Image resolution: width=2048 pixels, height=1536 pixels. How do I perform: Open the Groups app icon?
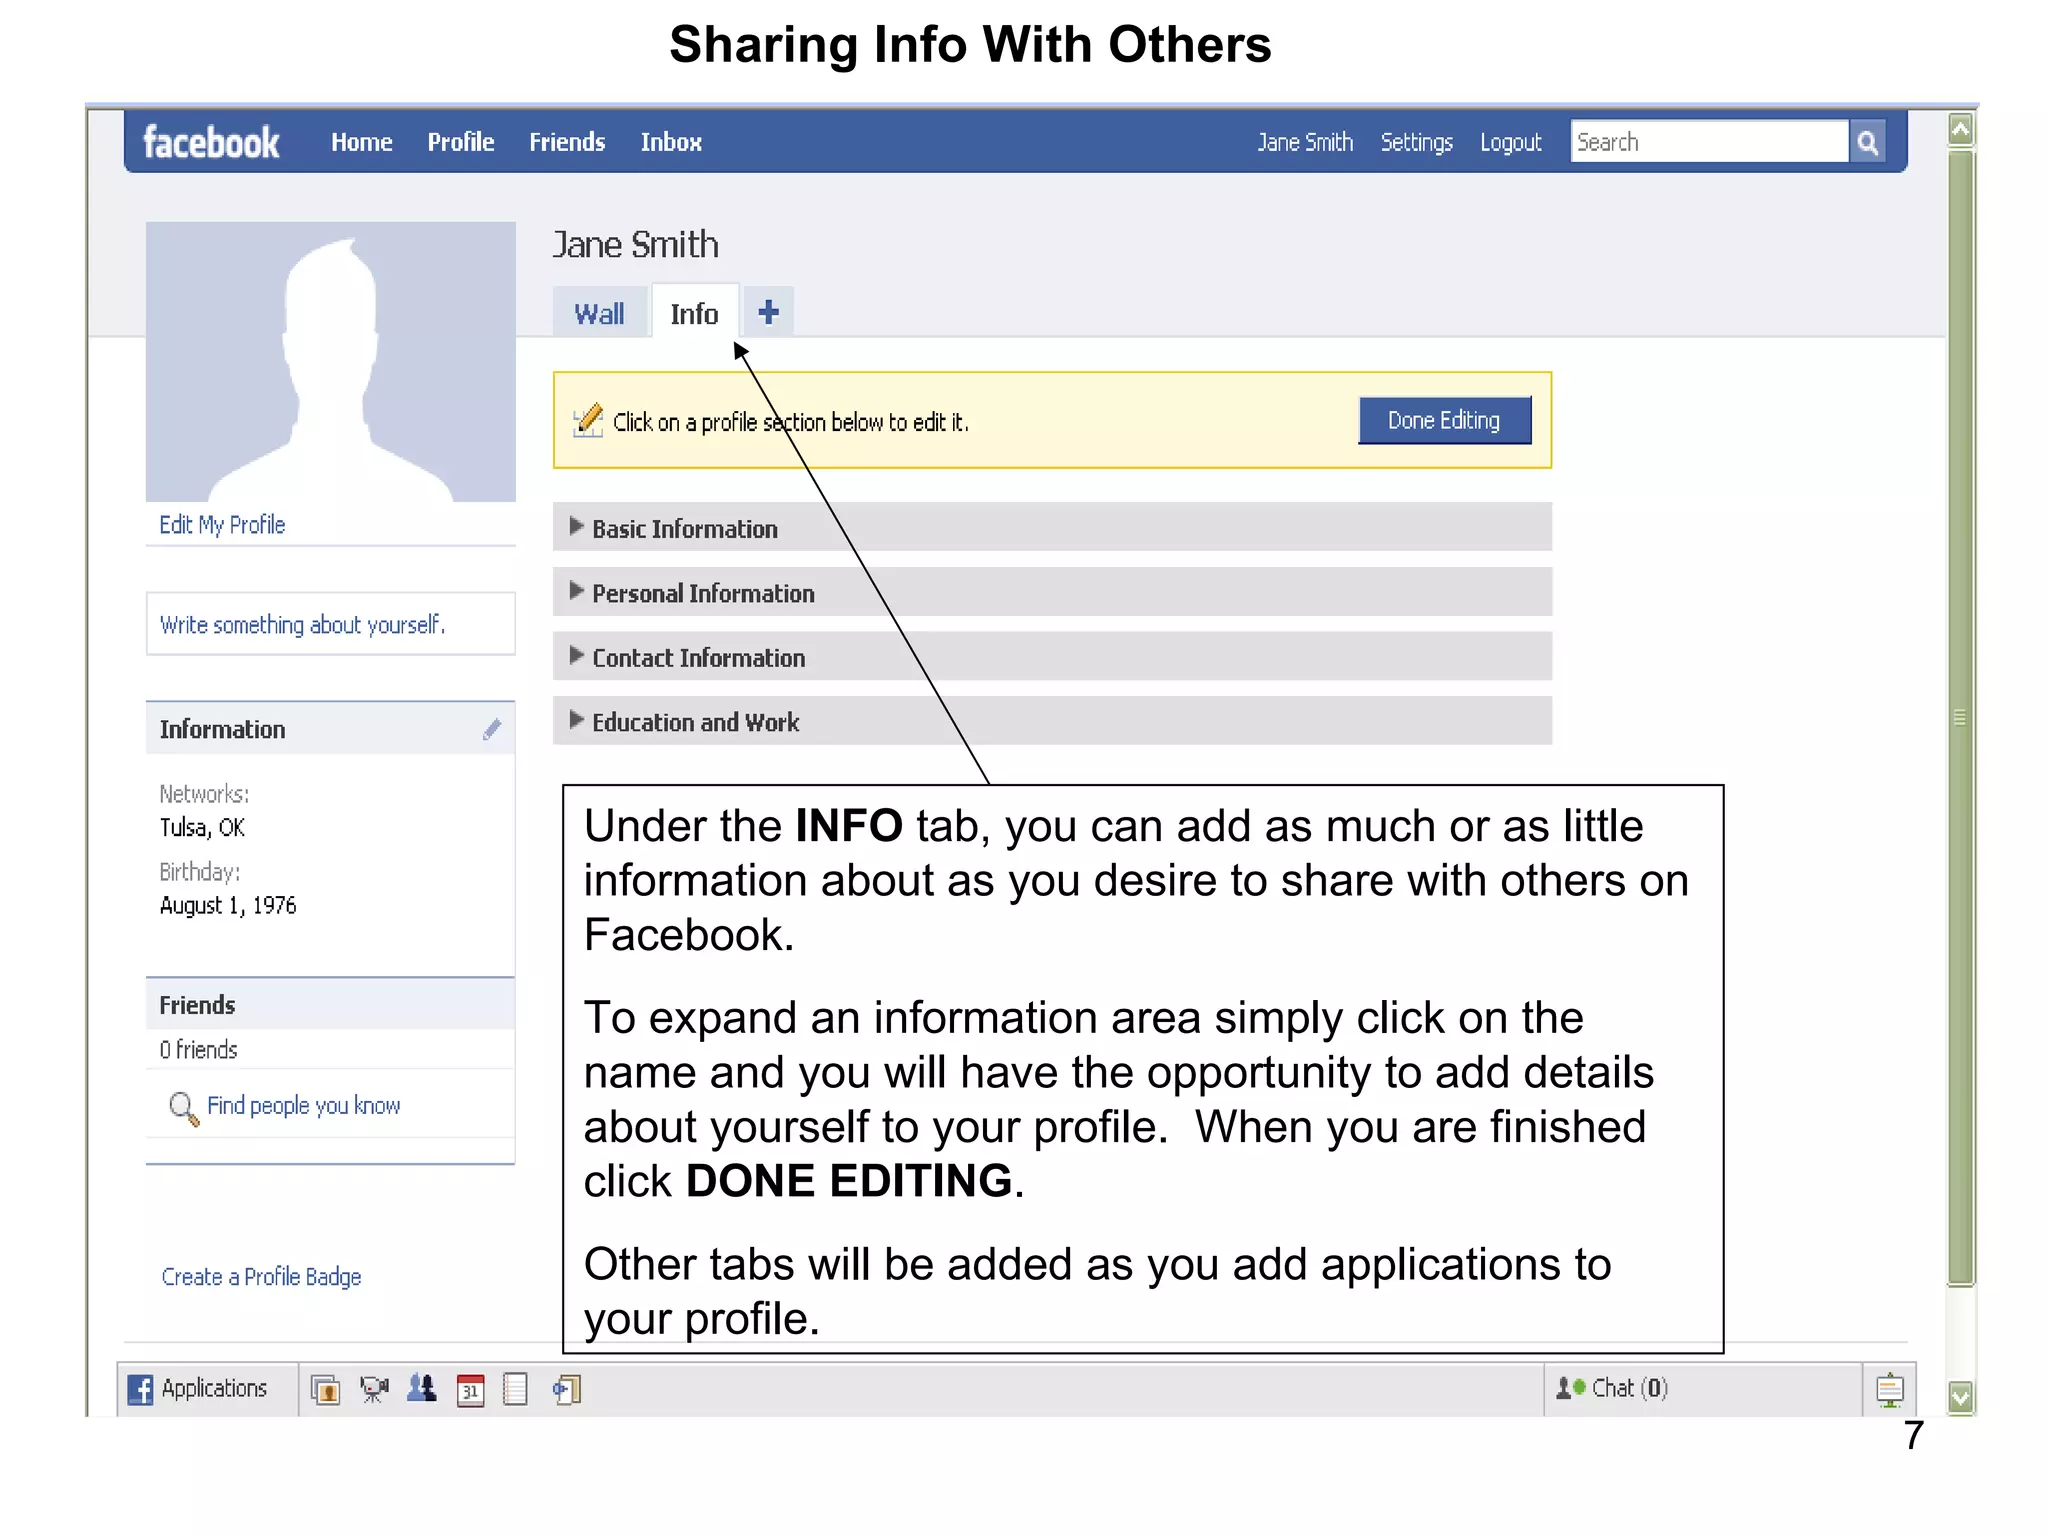(x=422, y=1389)
